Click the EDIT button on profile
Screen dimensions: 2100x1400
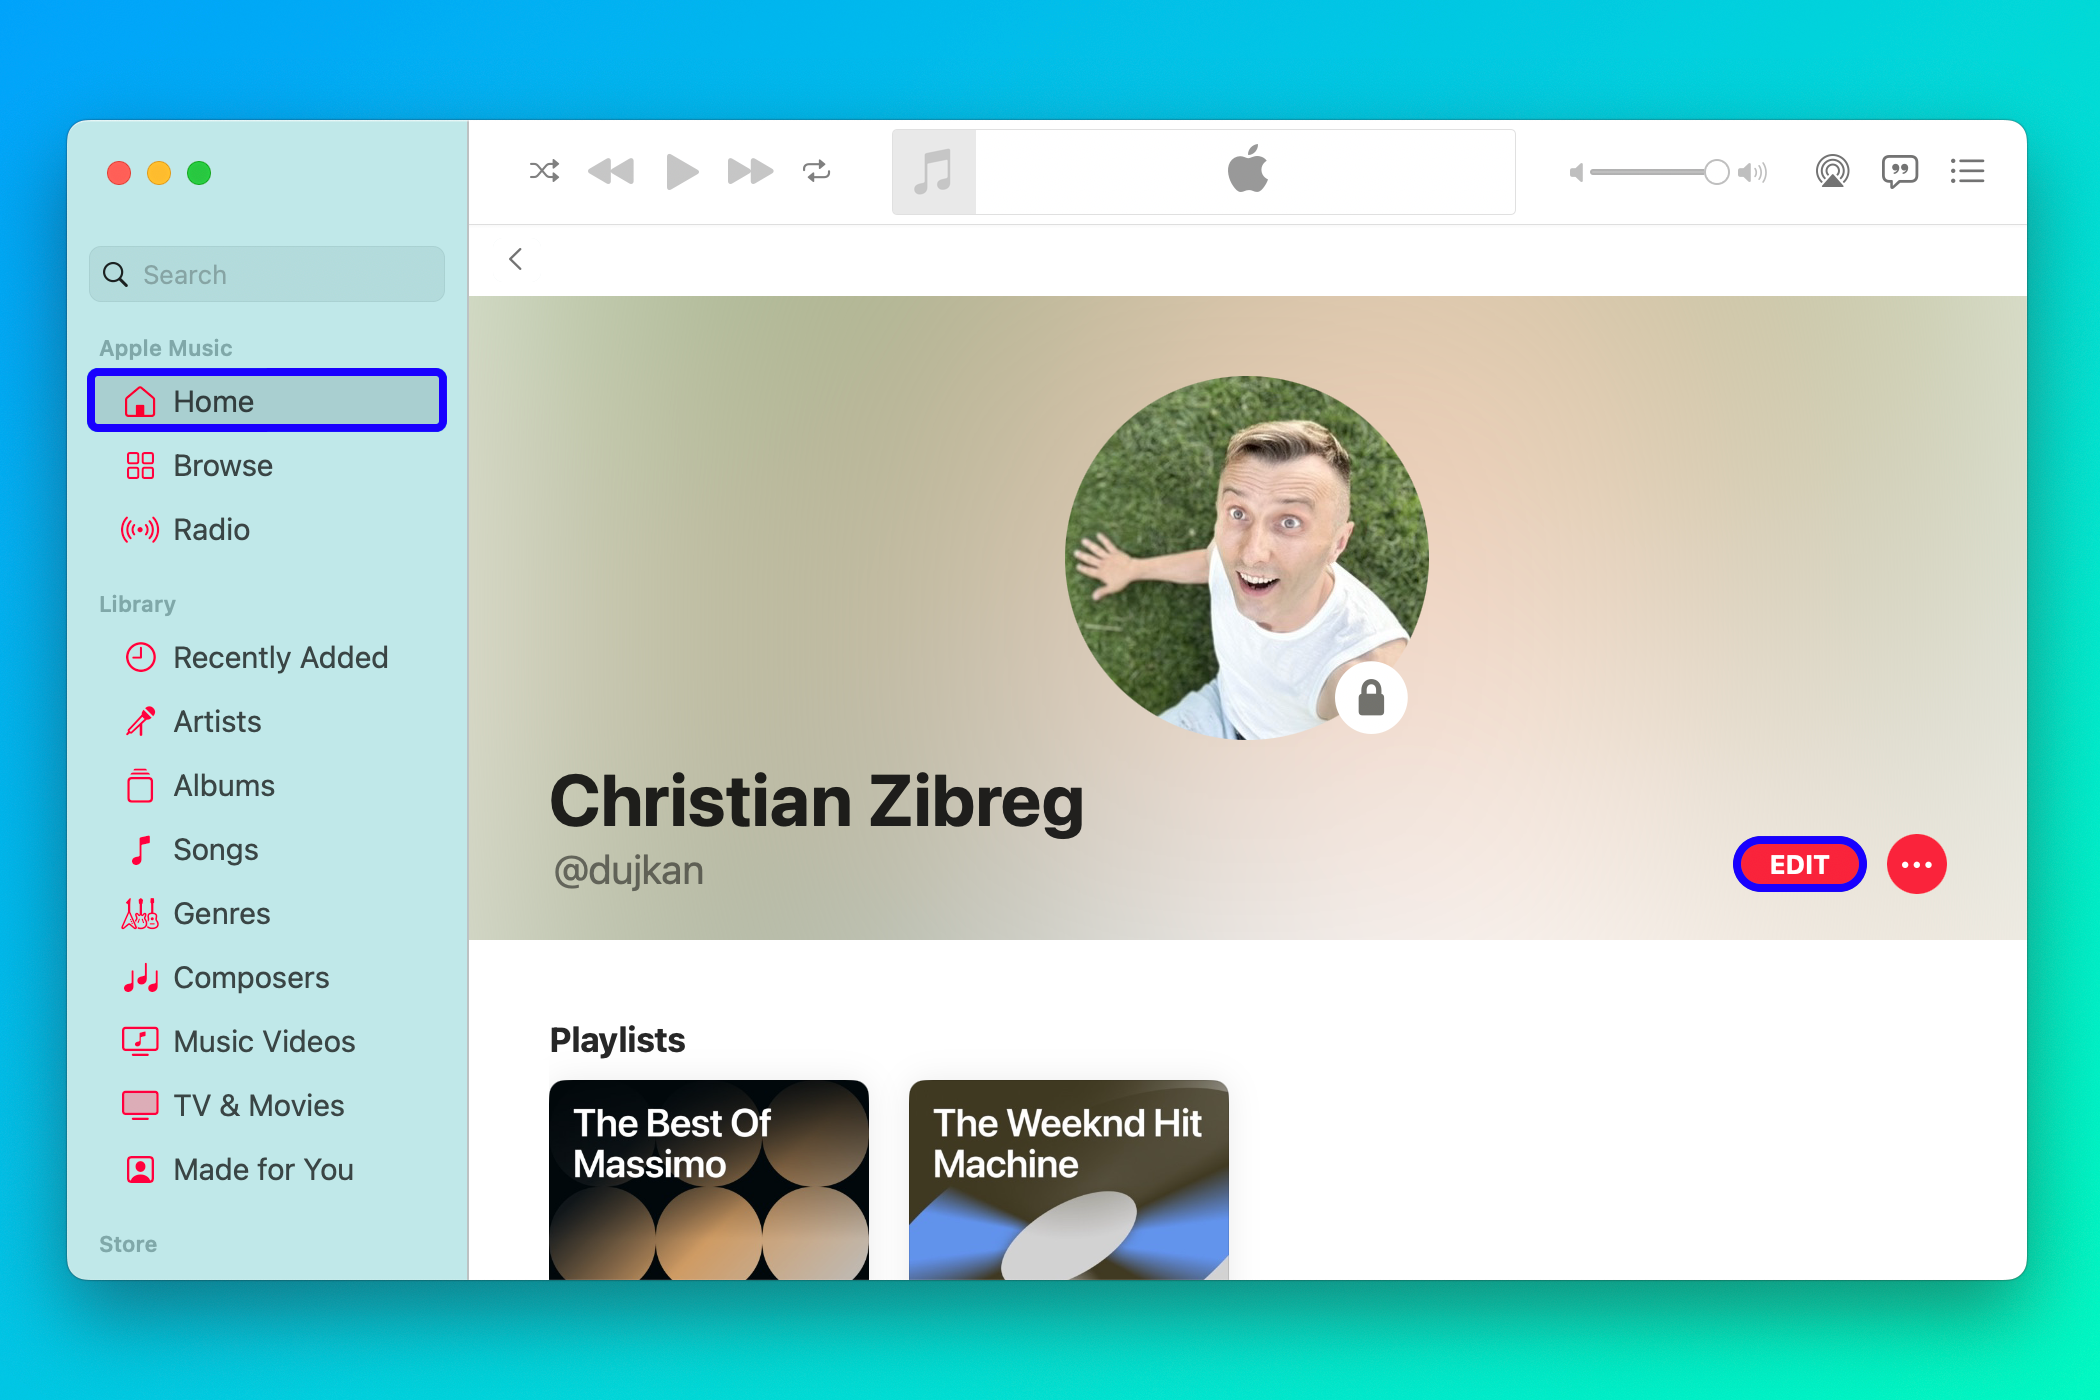coord(1798,866)
